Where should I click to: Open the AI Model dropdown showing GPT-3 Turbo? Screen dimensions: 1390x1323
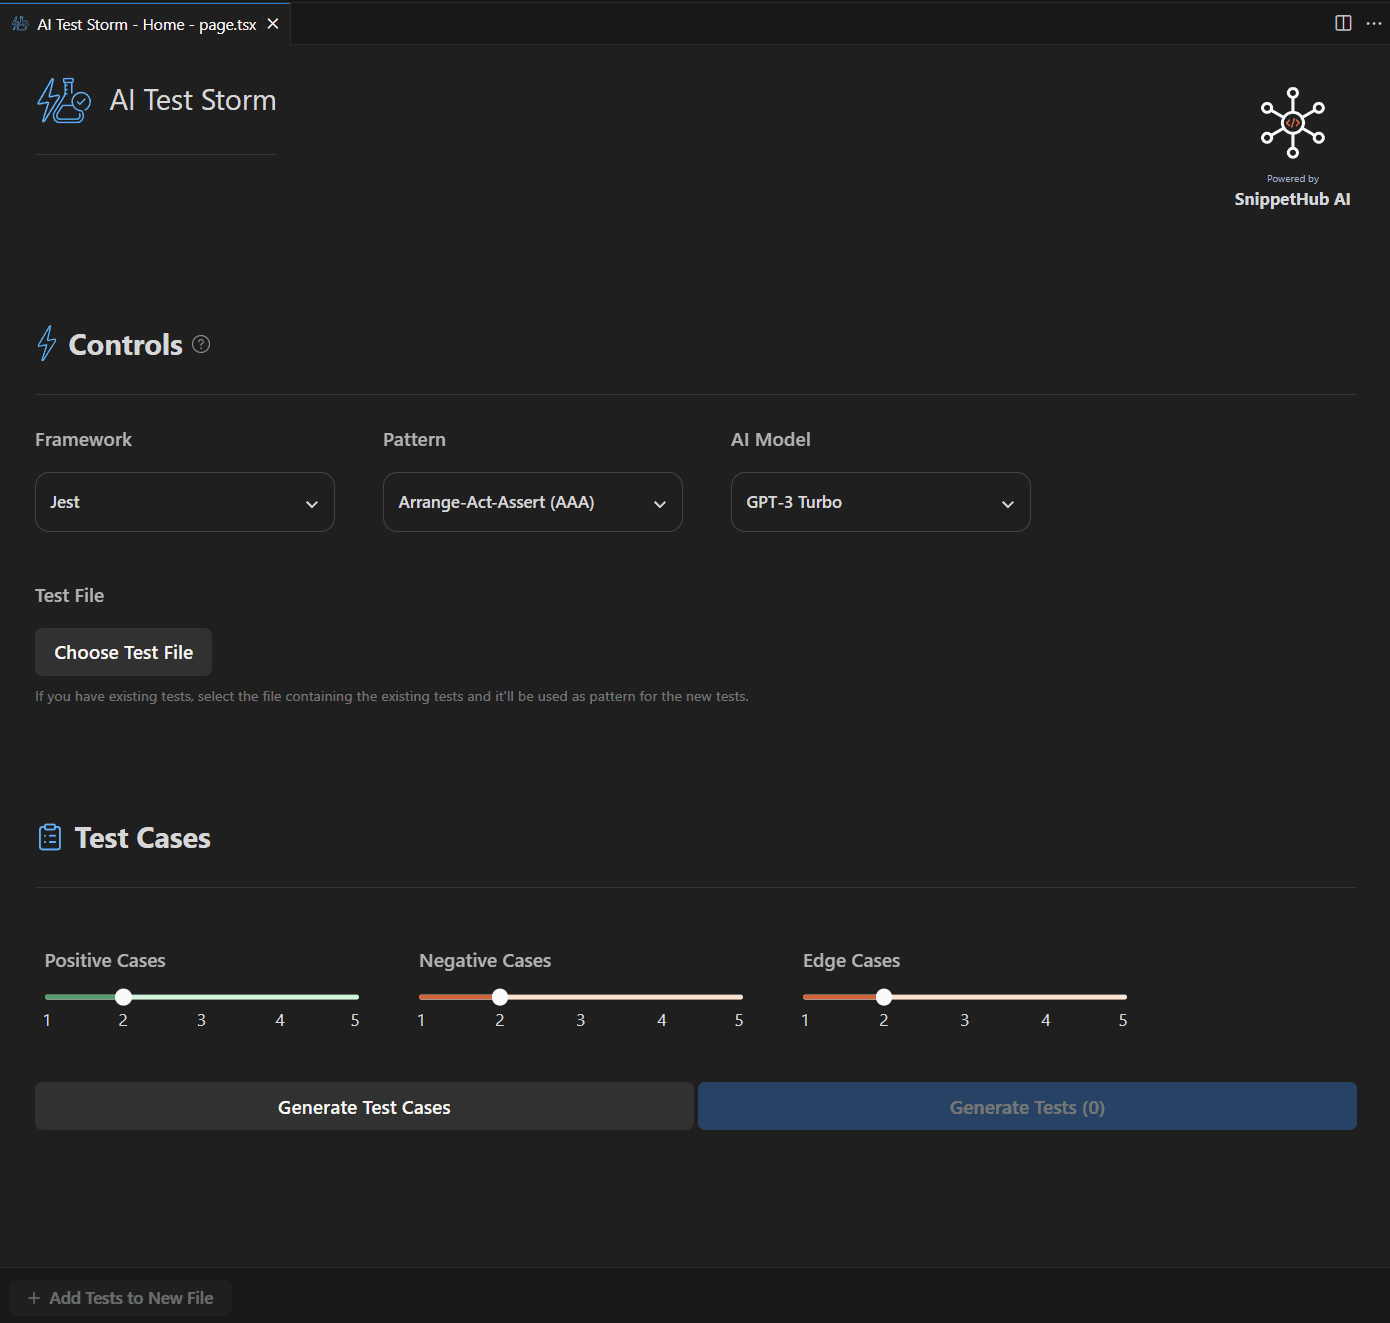(x=881, y=502)
